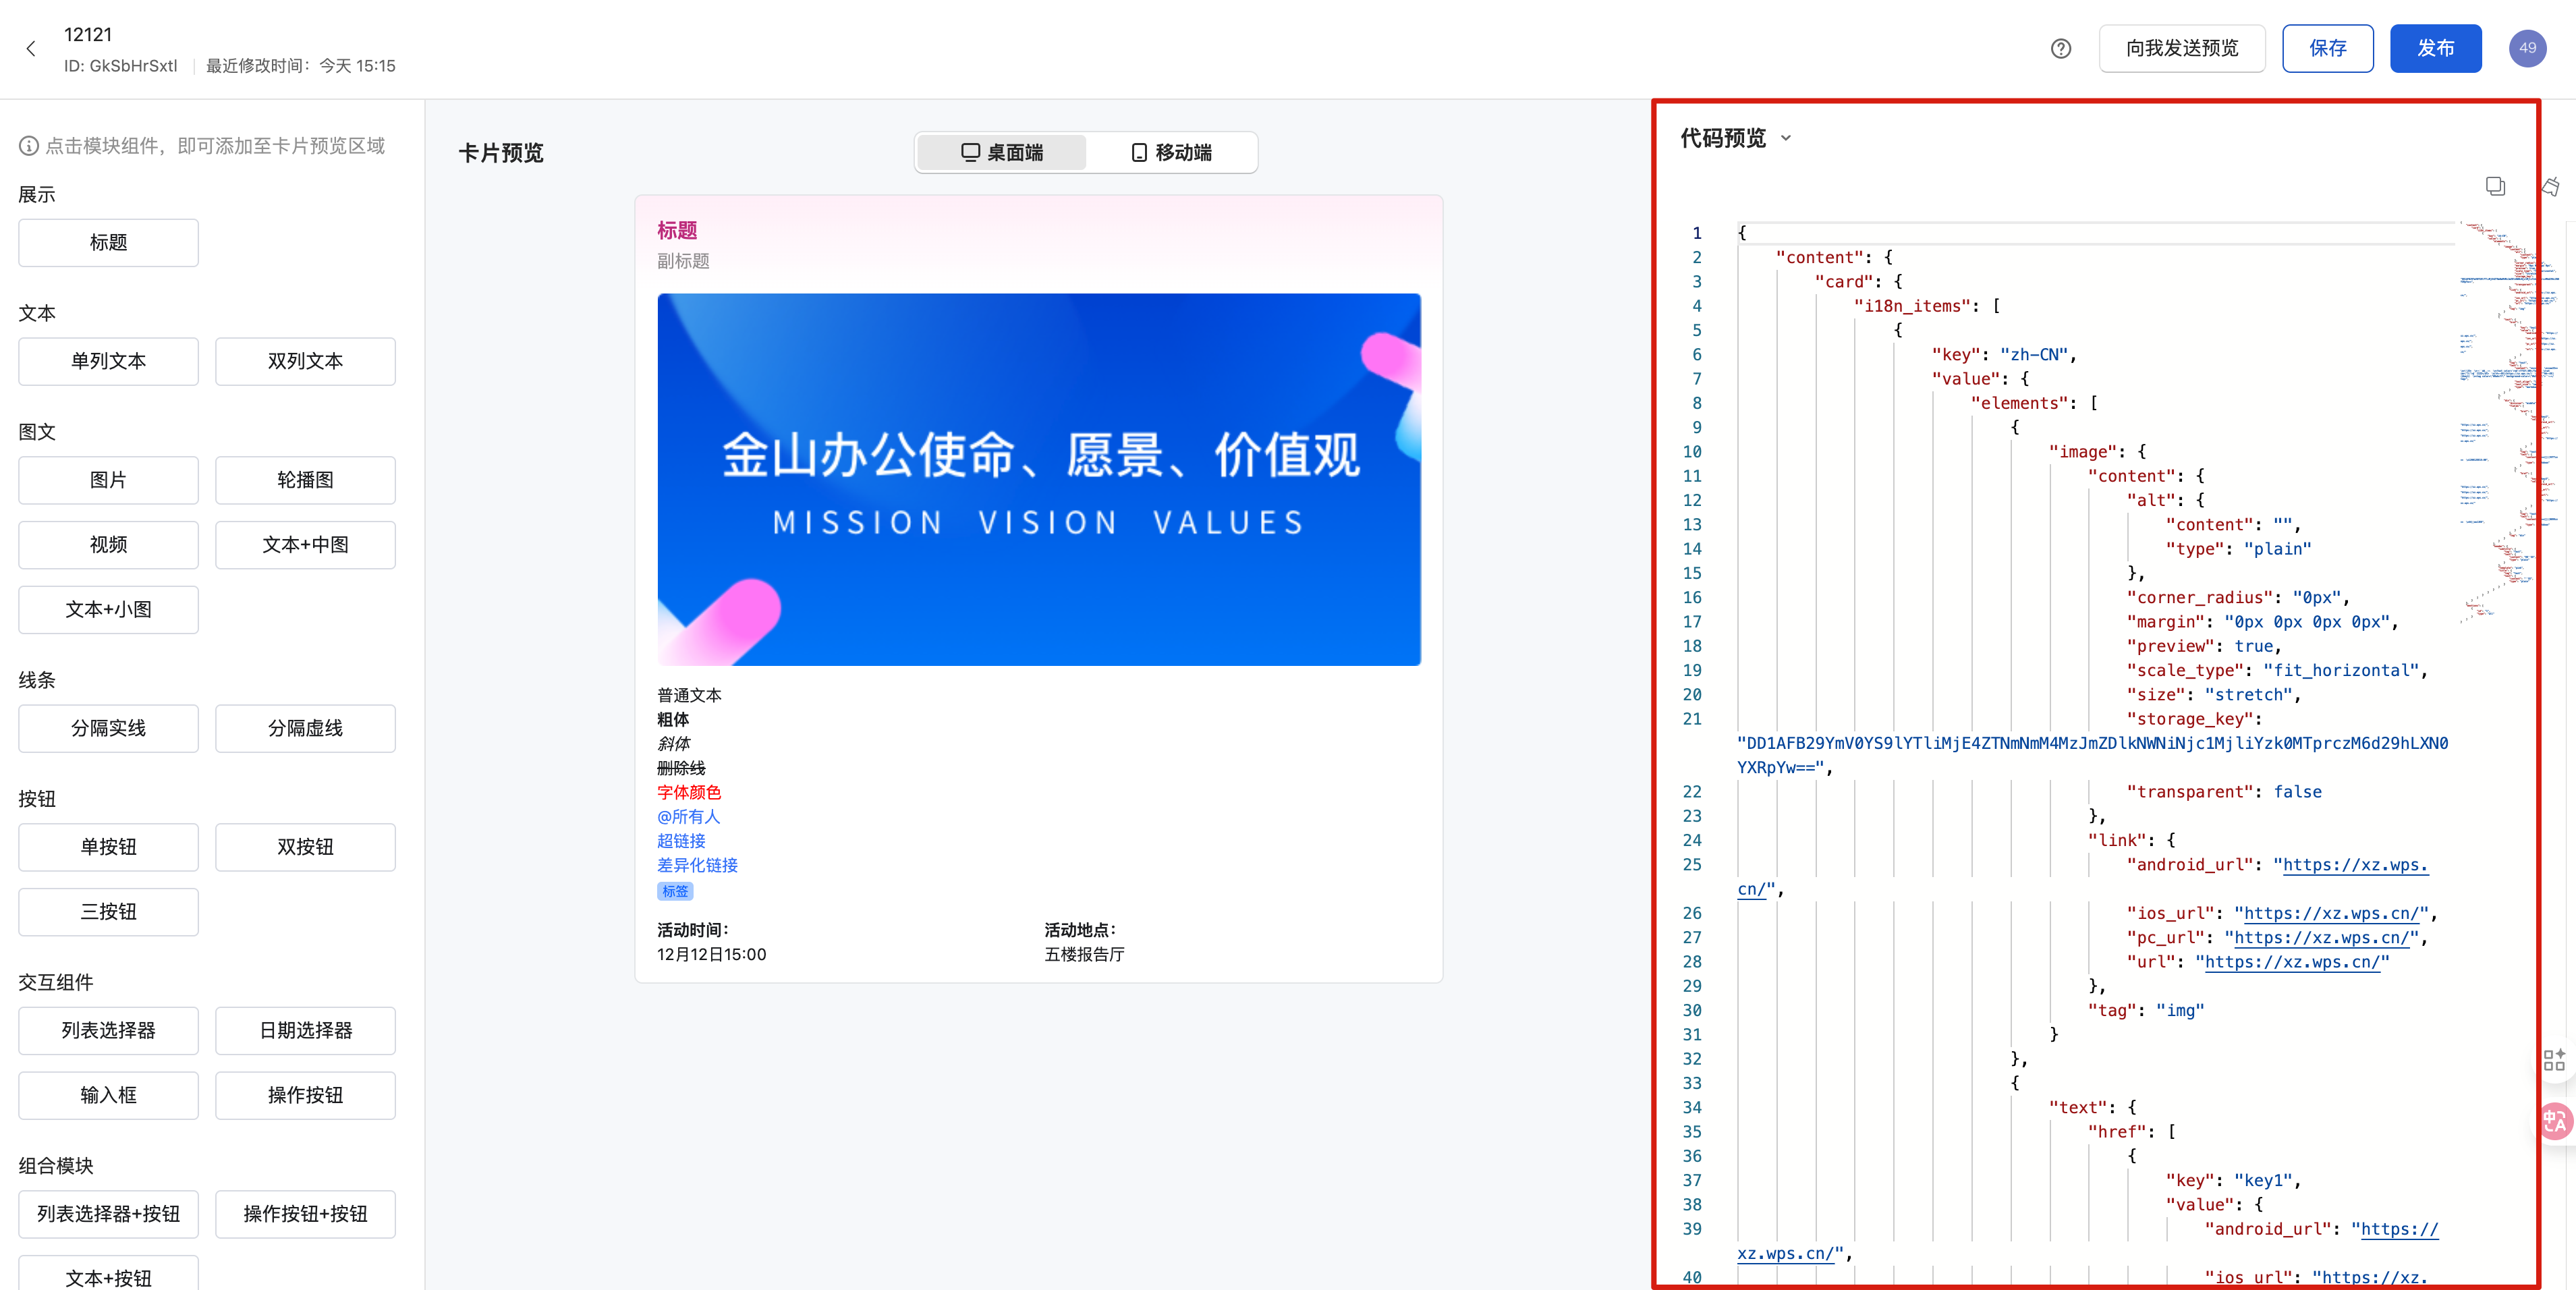This screenshot has width=2576, height=1290.
Task: Click the 49 avatar in top right
Action: [2527, 47]
